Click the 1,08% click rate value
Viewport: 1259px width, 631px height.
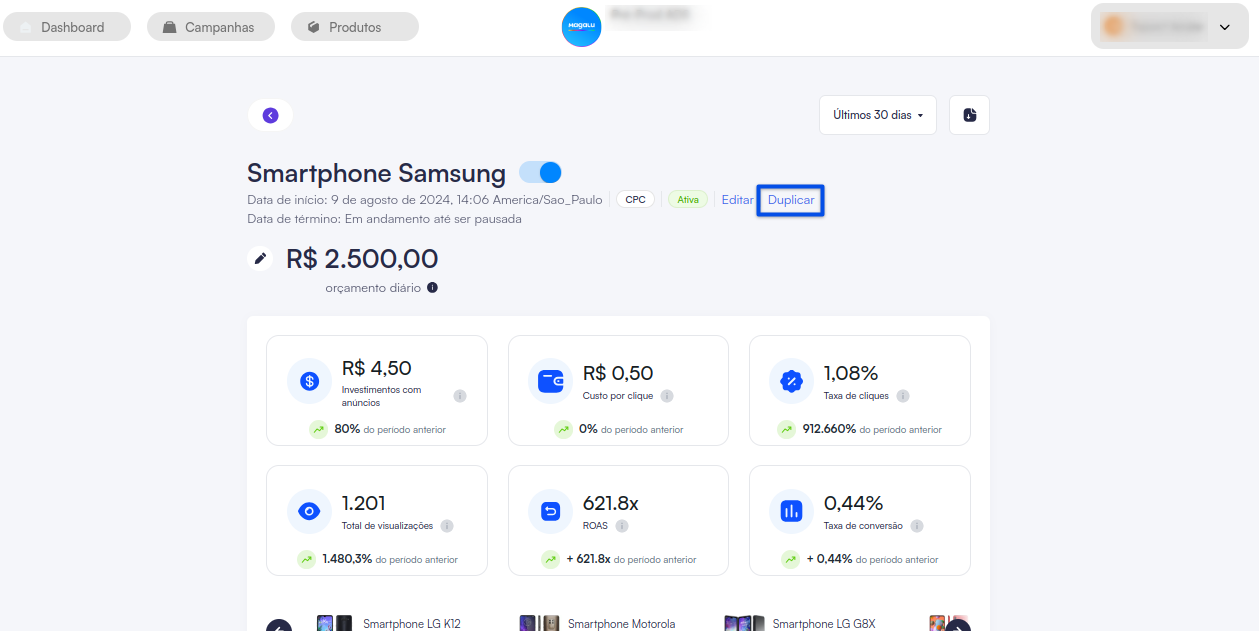(851, 373)
